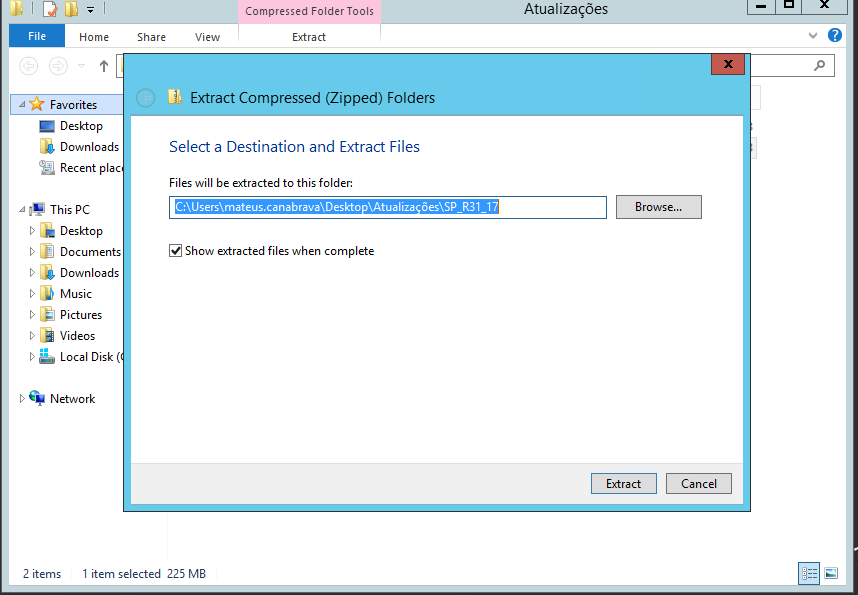Click the Extract button in the dialog
Image resolution: width=858 pixels, height=595 pixels.
pos(623,484)
